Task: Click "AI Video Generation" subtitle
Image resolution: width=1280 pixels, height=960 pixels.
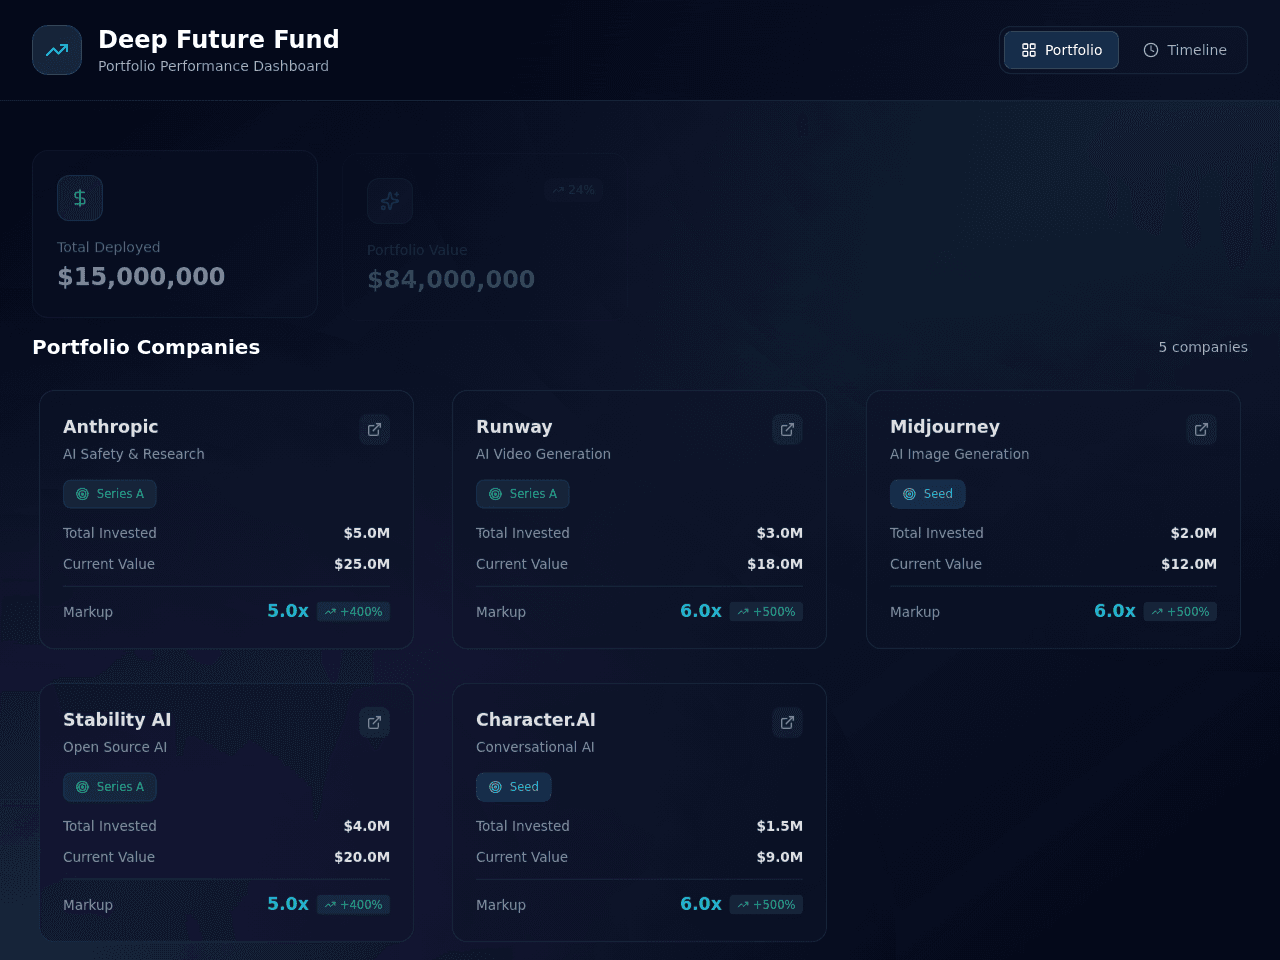Action: [x=543, y=454]
